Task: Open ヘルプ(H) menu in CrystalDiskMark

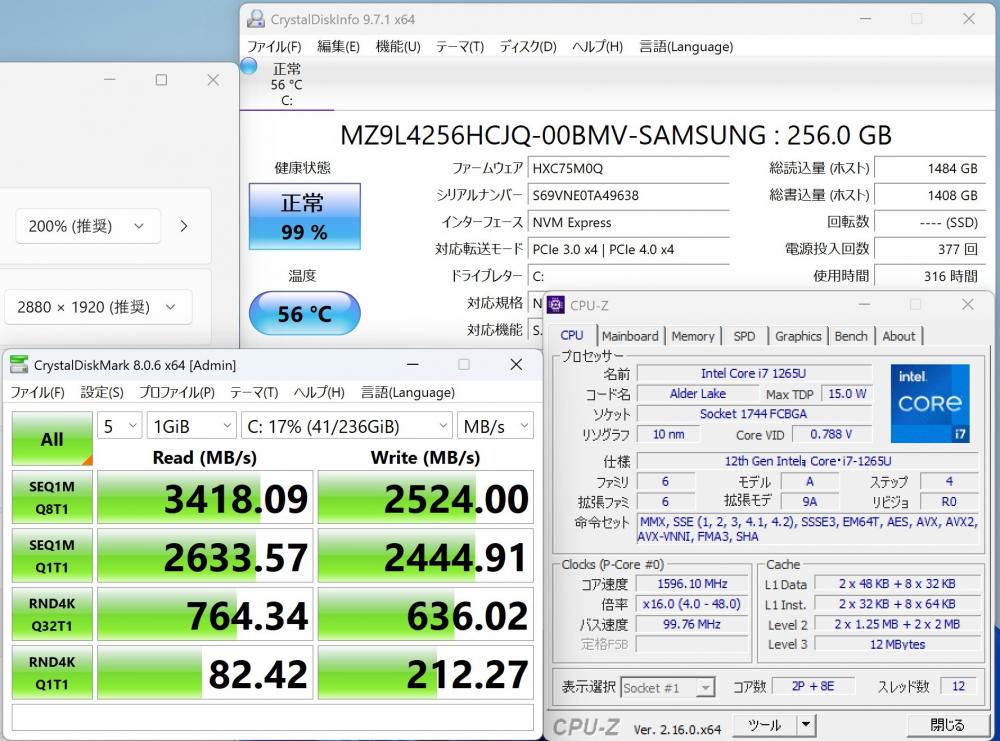Action: tap(319, 392)
